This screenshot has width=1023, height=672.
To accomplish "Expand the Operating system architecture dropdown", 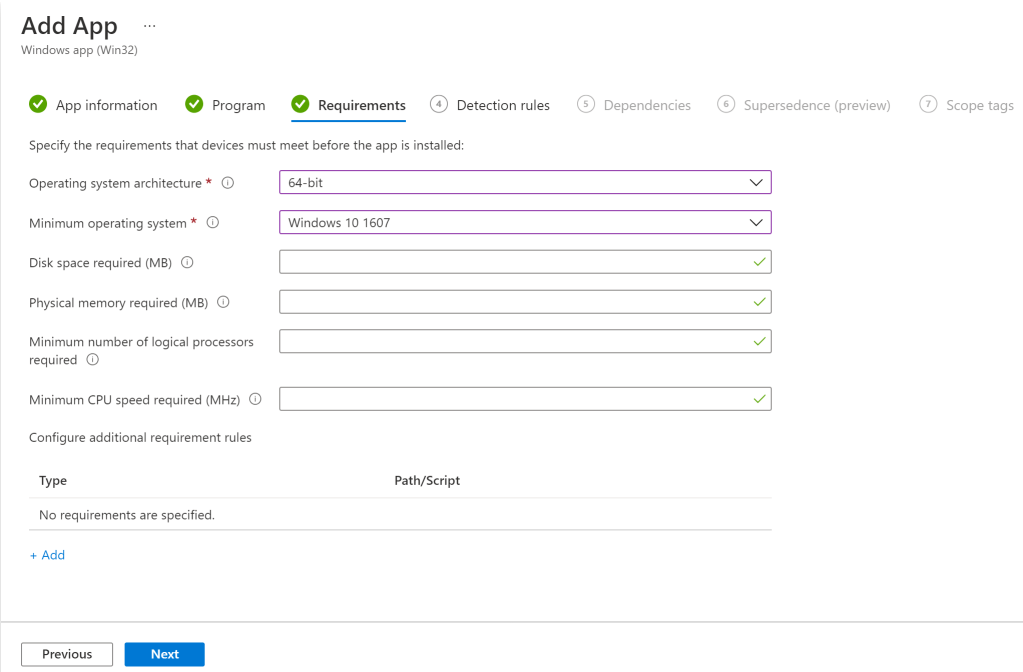I will tap(525, 183).
